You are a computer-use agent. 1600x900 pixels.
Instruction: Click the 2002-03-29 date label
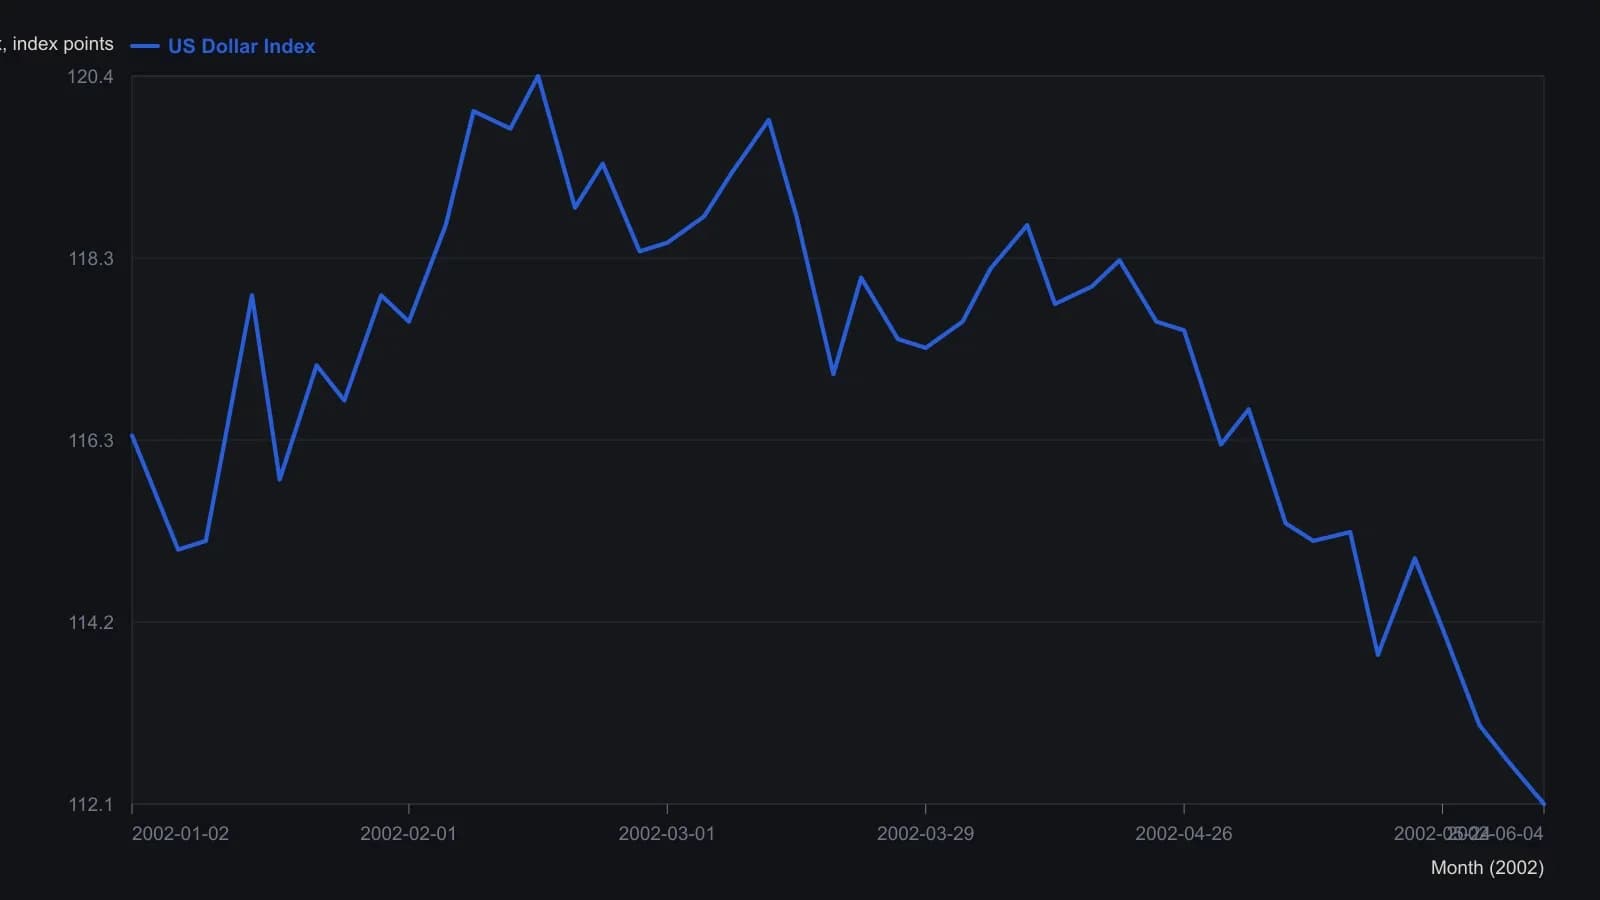pos(925,834)
